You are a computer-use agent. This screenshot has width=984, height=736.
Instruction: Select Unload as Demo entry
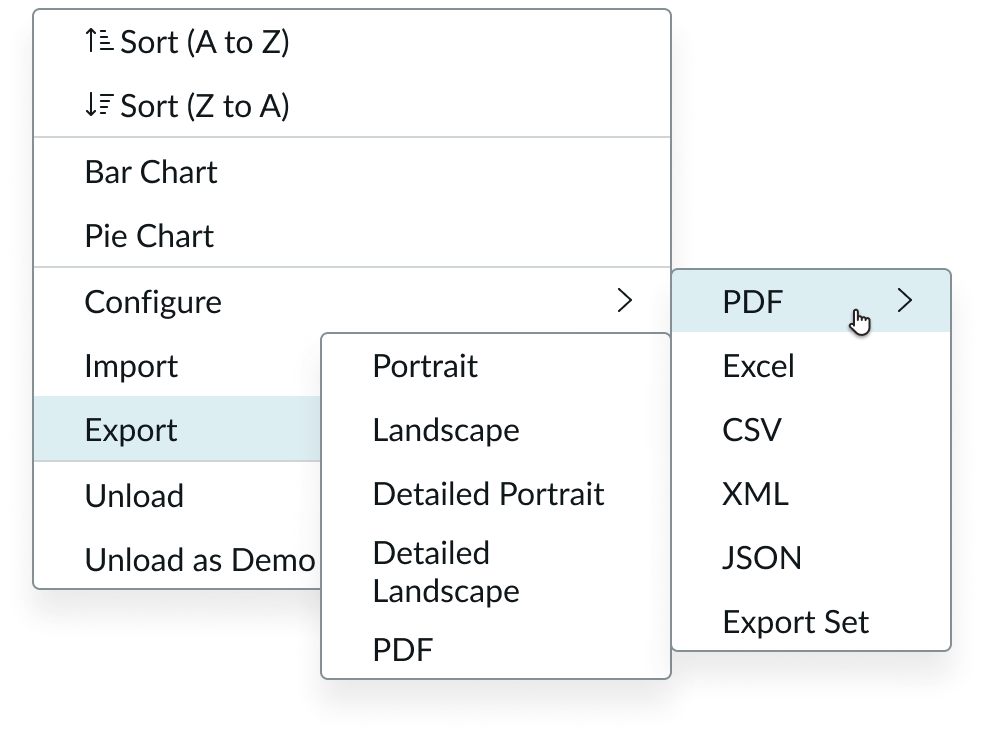click(x=178, y=560)
